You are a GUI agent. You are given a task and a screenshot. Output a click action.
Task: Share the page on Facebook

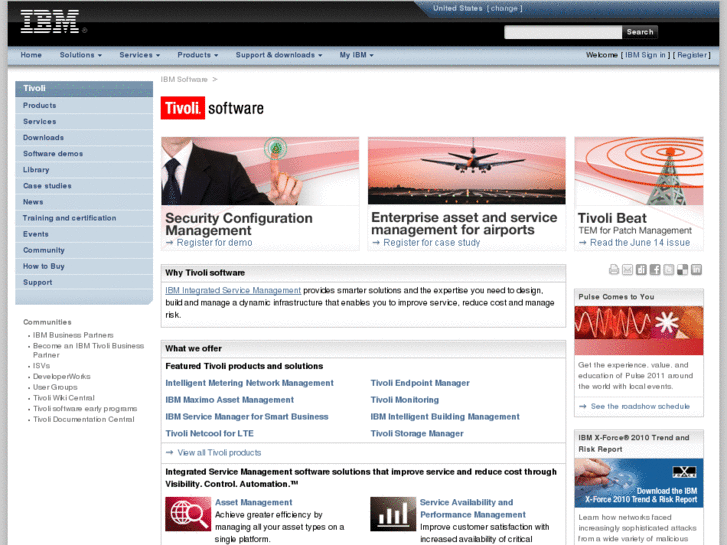point(655,269)
